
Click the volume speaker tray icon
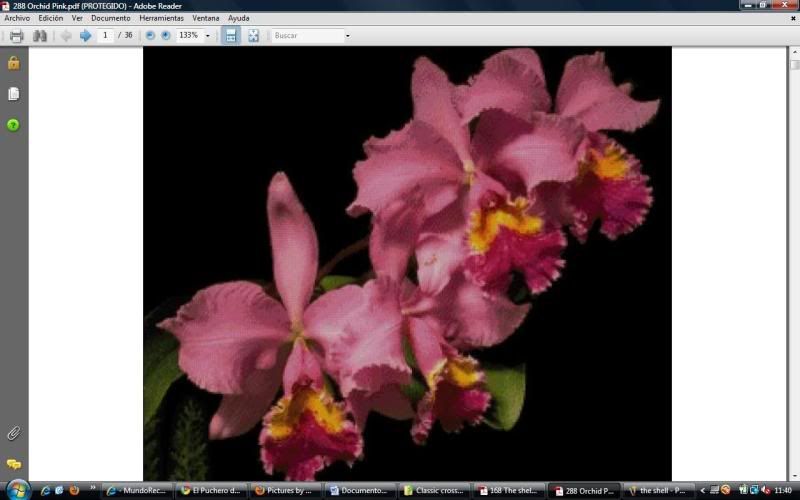point(765,490)
